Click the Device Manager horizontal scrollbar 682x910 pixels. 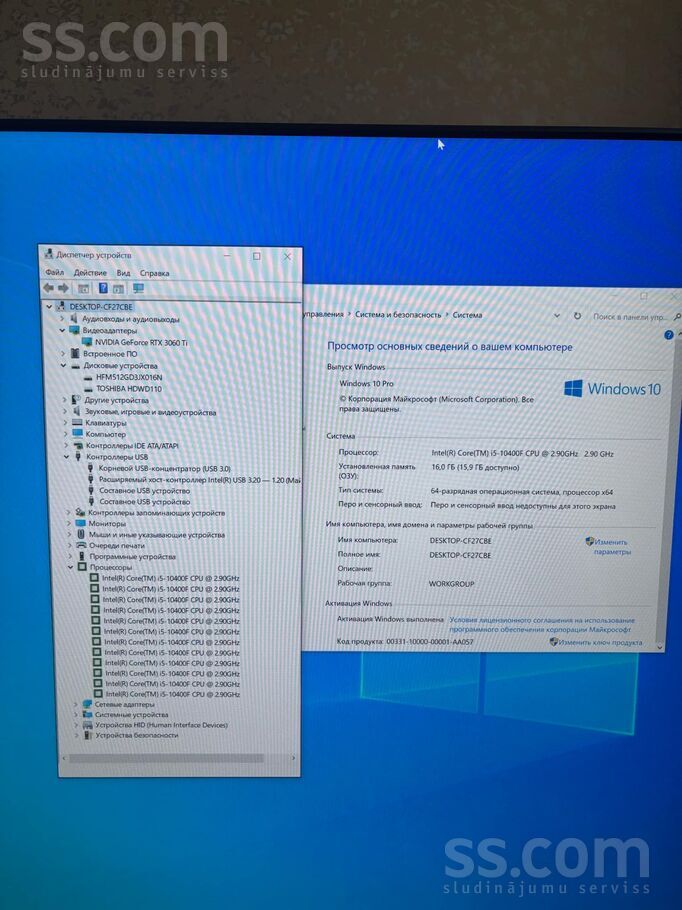coord(166,758)
